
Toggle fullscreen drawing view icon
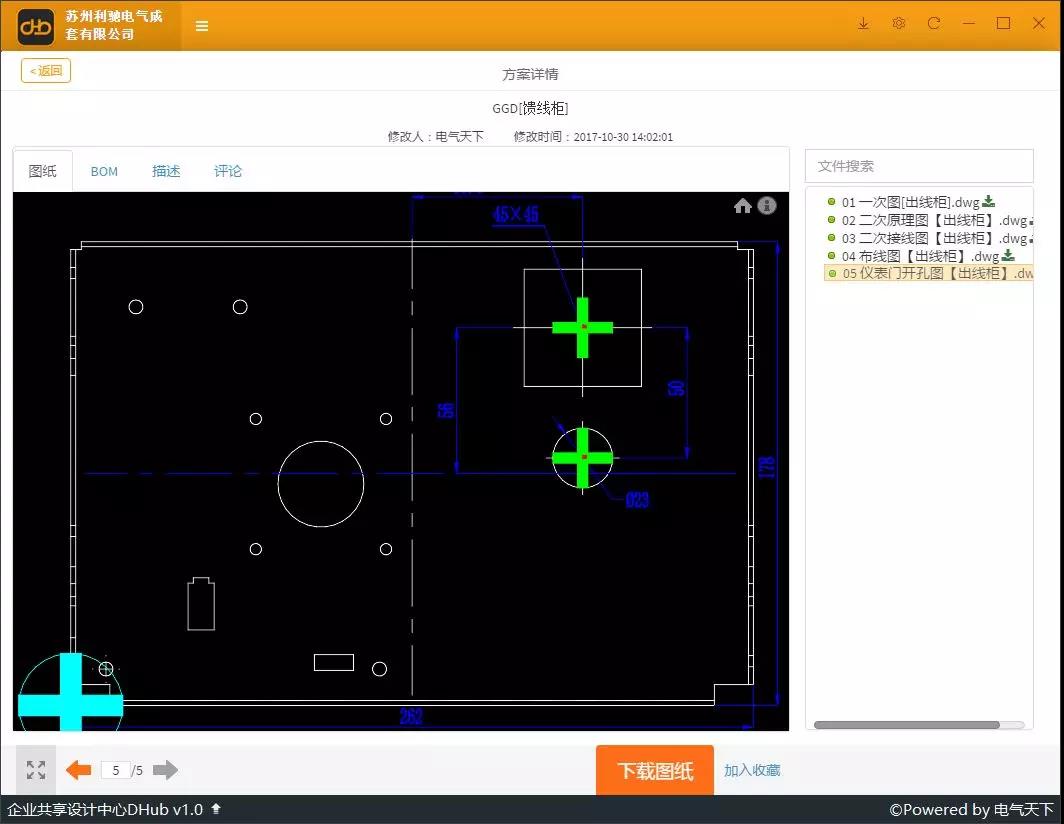click(x=36, y=770)
